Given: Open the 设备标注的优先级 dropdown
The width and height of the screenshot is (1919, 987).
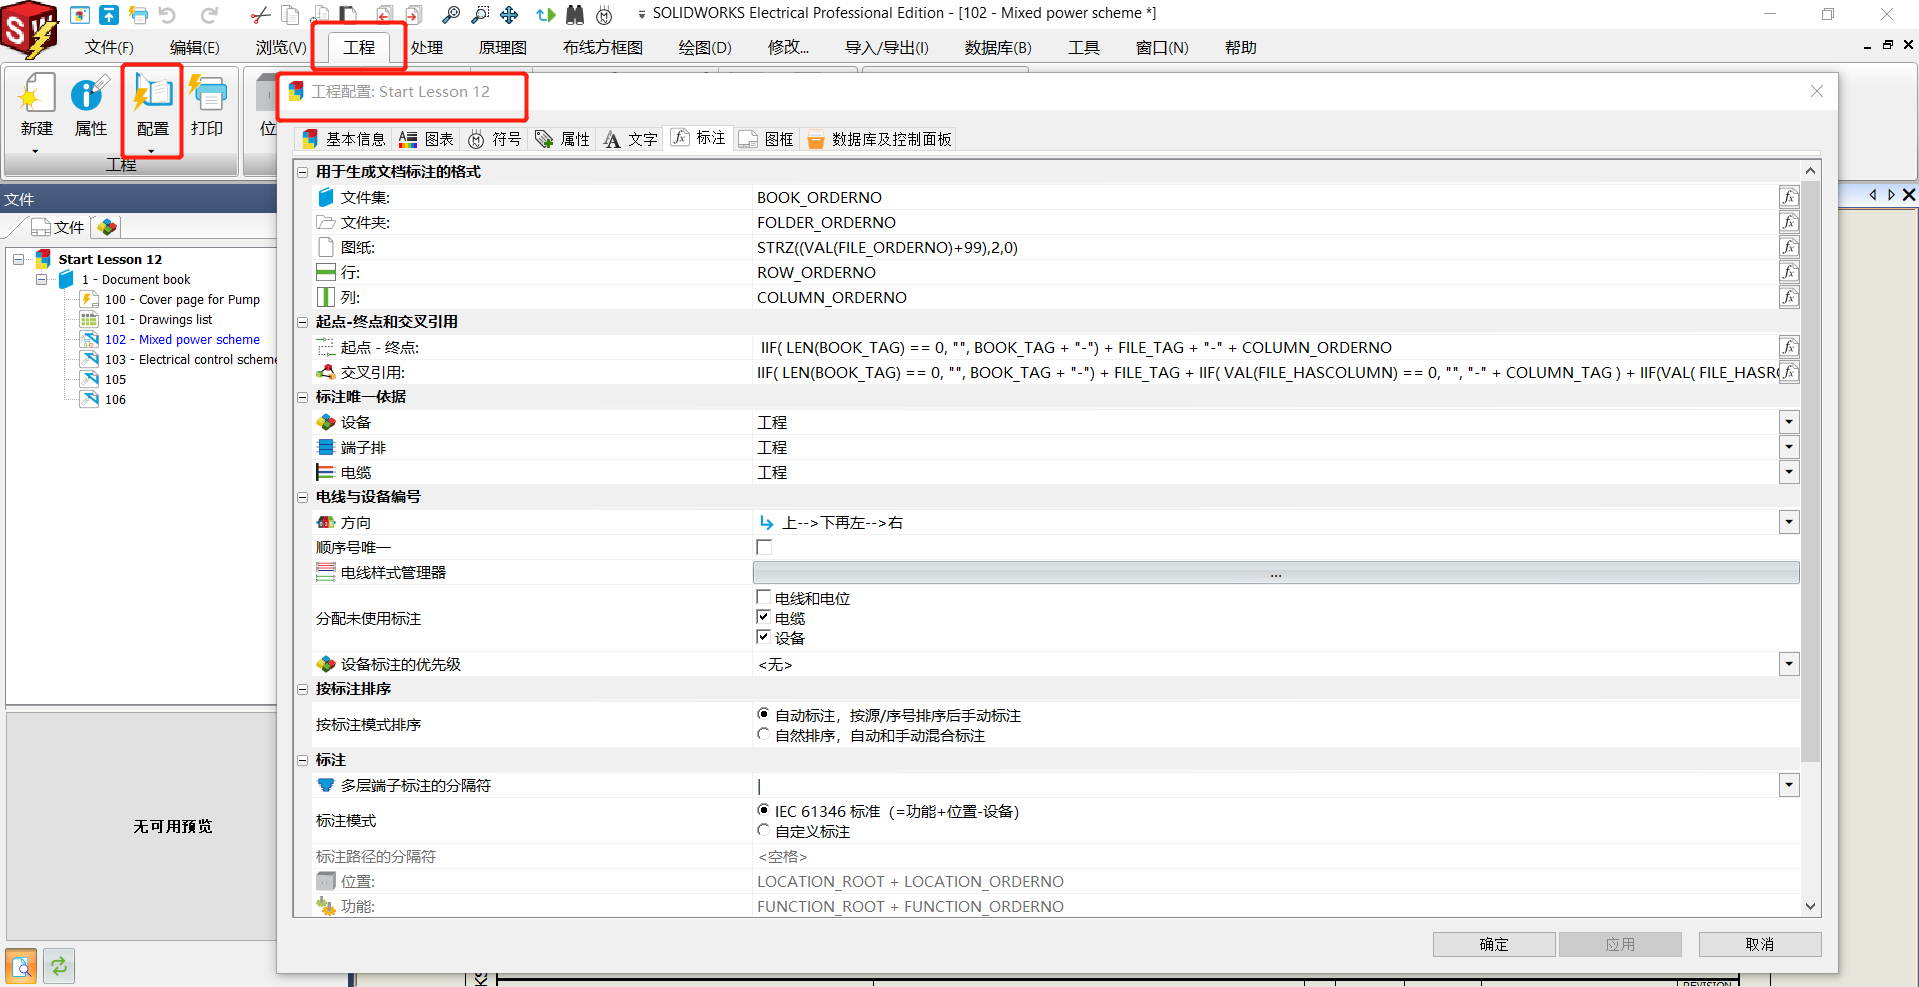Looking at the screenshot, I should point(1789,664).
